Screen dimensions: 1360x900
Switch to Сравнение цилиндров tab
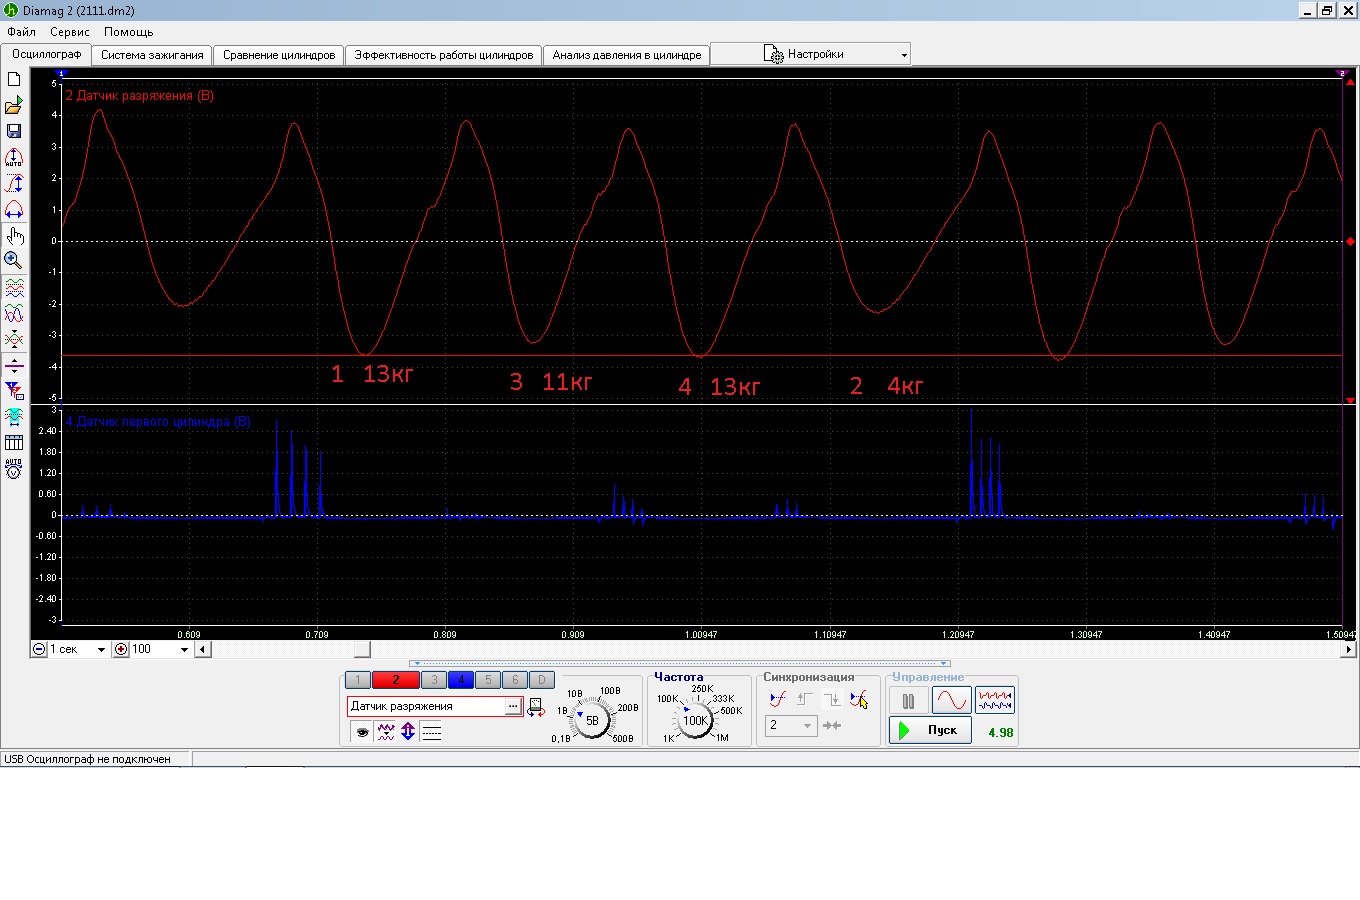click(x=279, y=55)
